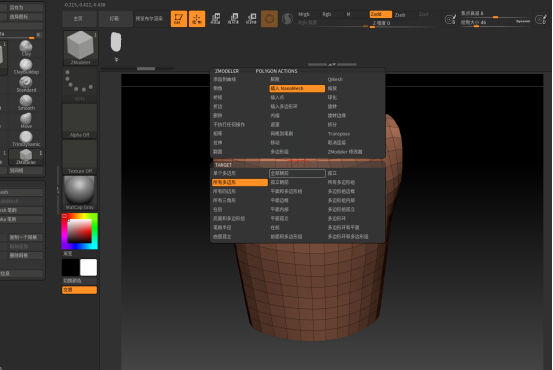The height and width of the screenshot is (370, 553).
Task: Select the Move brush
Action: [x=26, y=121]
